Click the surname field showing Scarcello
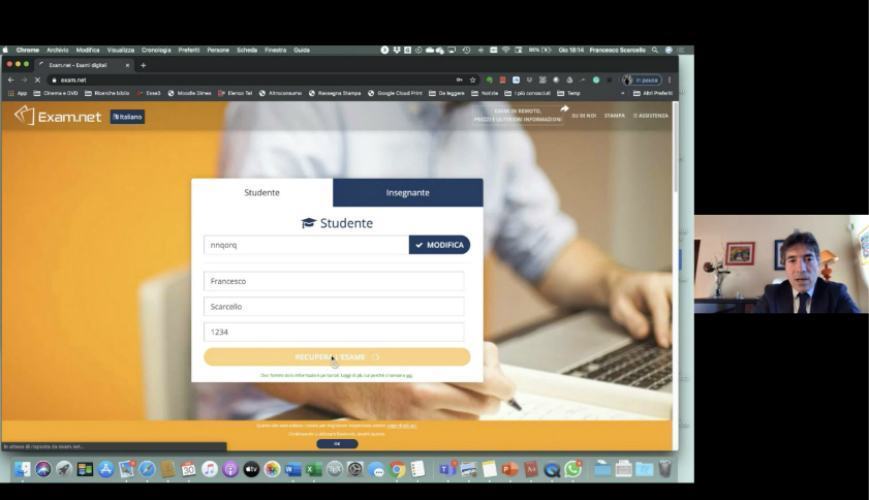The width and height of the screenshot is (869, 500). click(x=333, y=307)
